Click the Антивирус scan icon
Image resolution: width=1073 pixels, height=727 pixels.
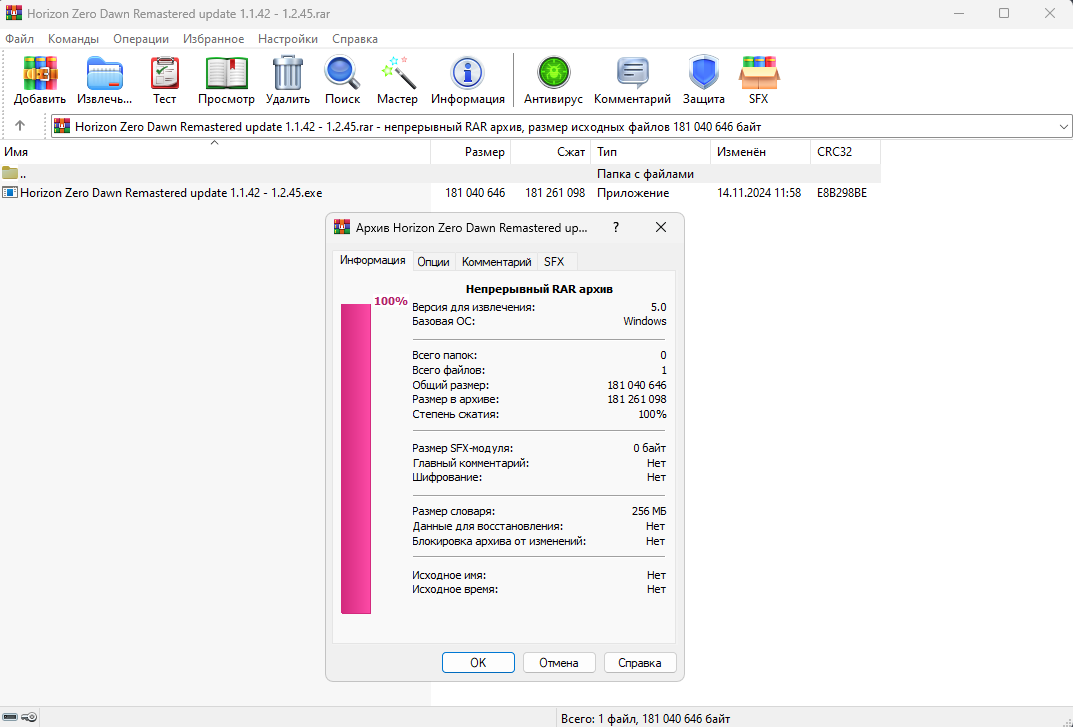[553, 80]
